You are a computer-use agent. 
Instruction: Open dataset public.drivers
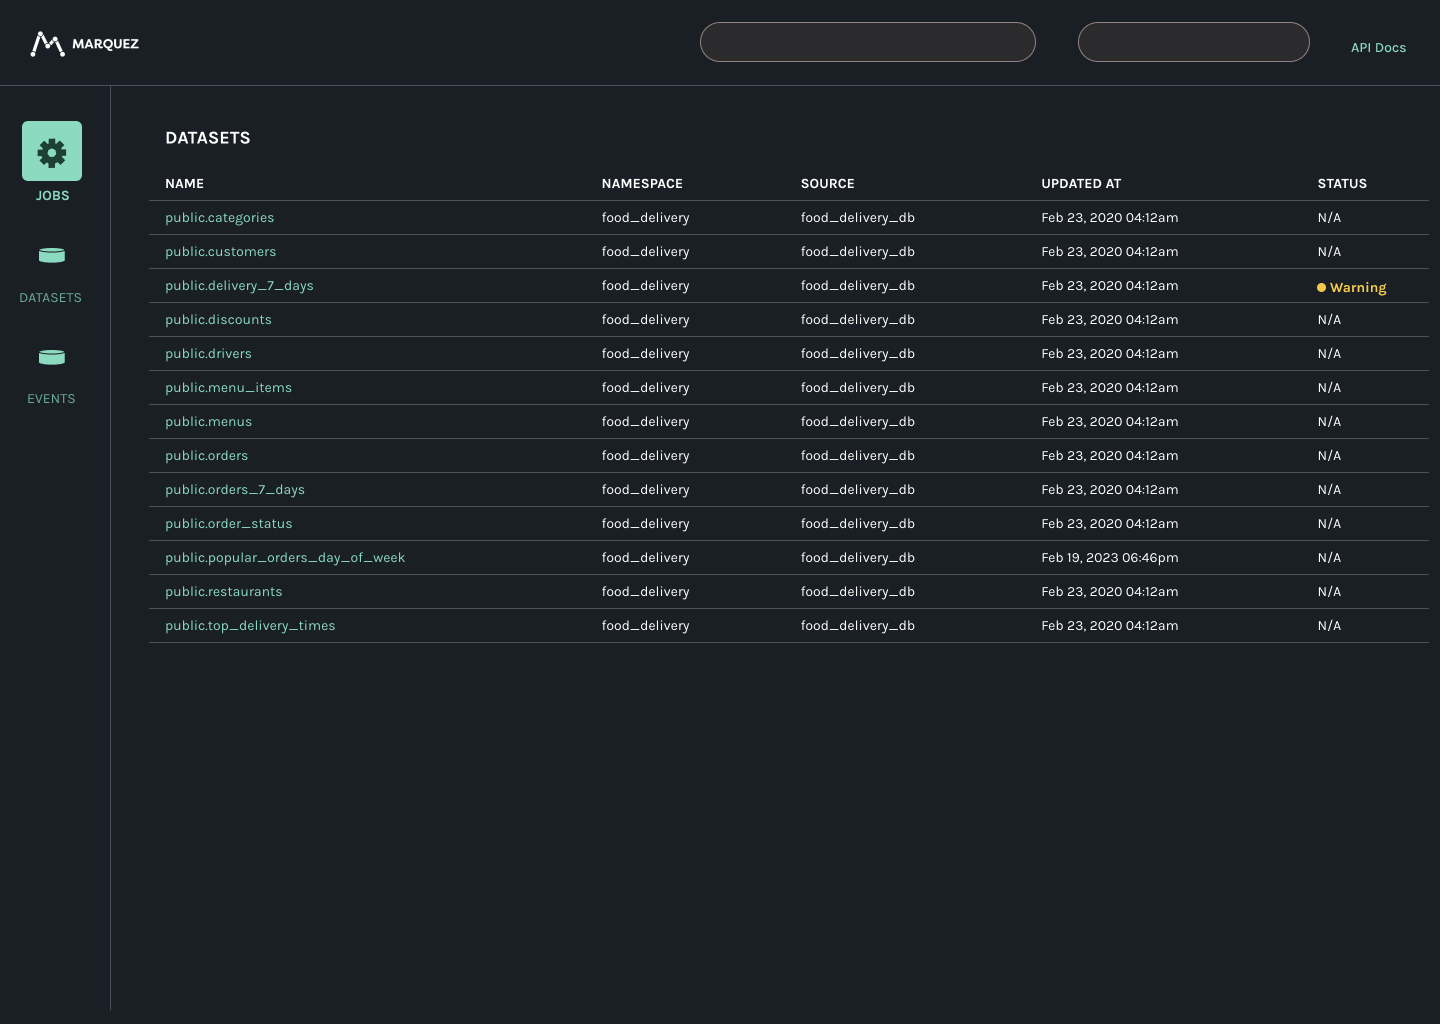pos(208,354)
